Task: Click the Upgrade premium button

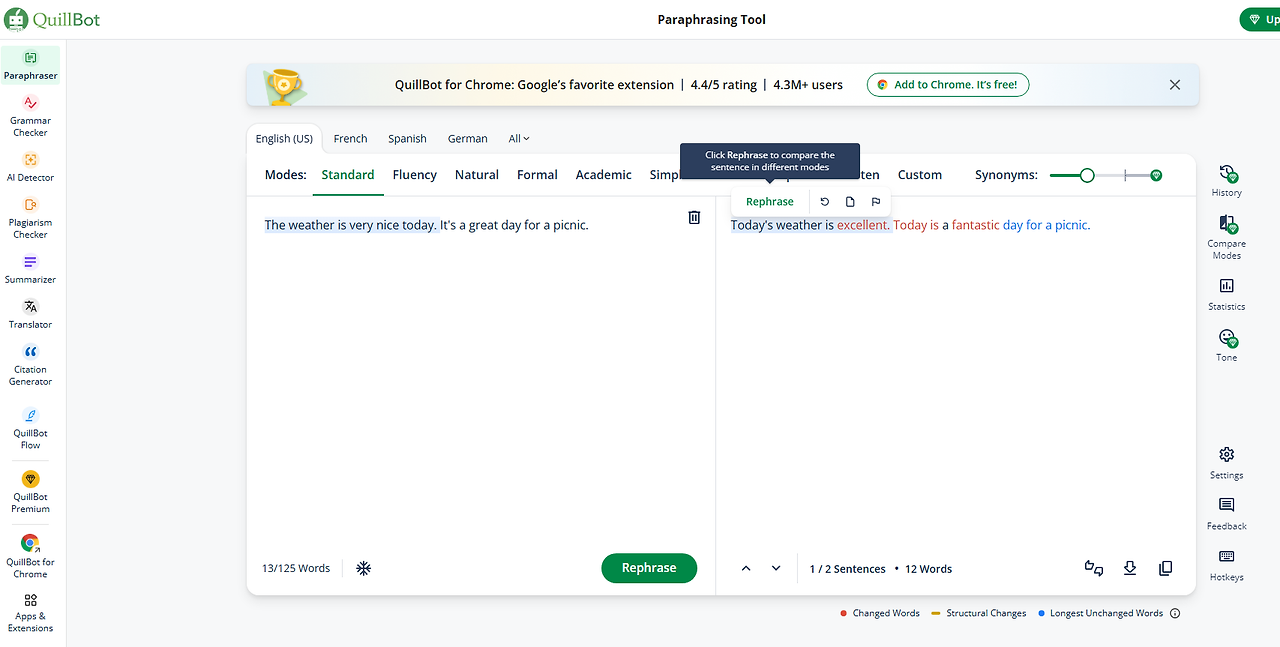Action: tap(1262, 20)
